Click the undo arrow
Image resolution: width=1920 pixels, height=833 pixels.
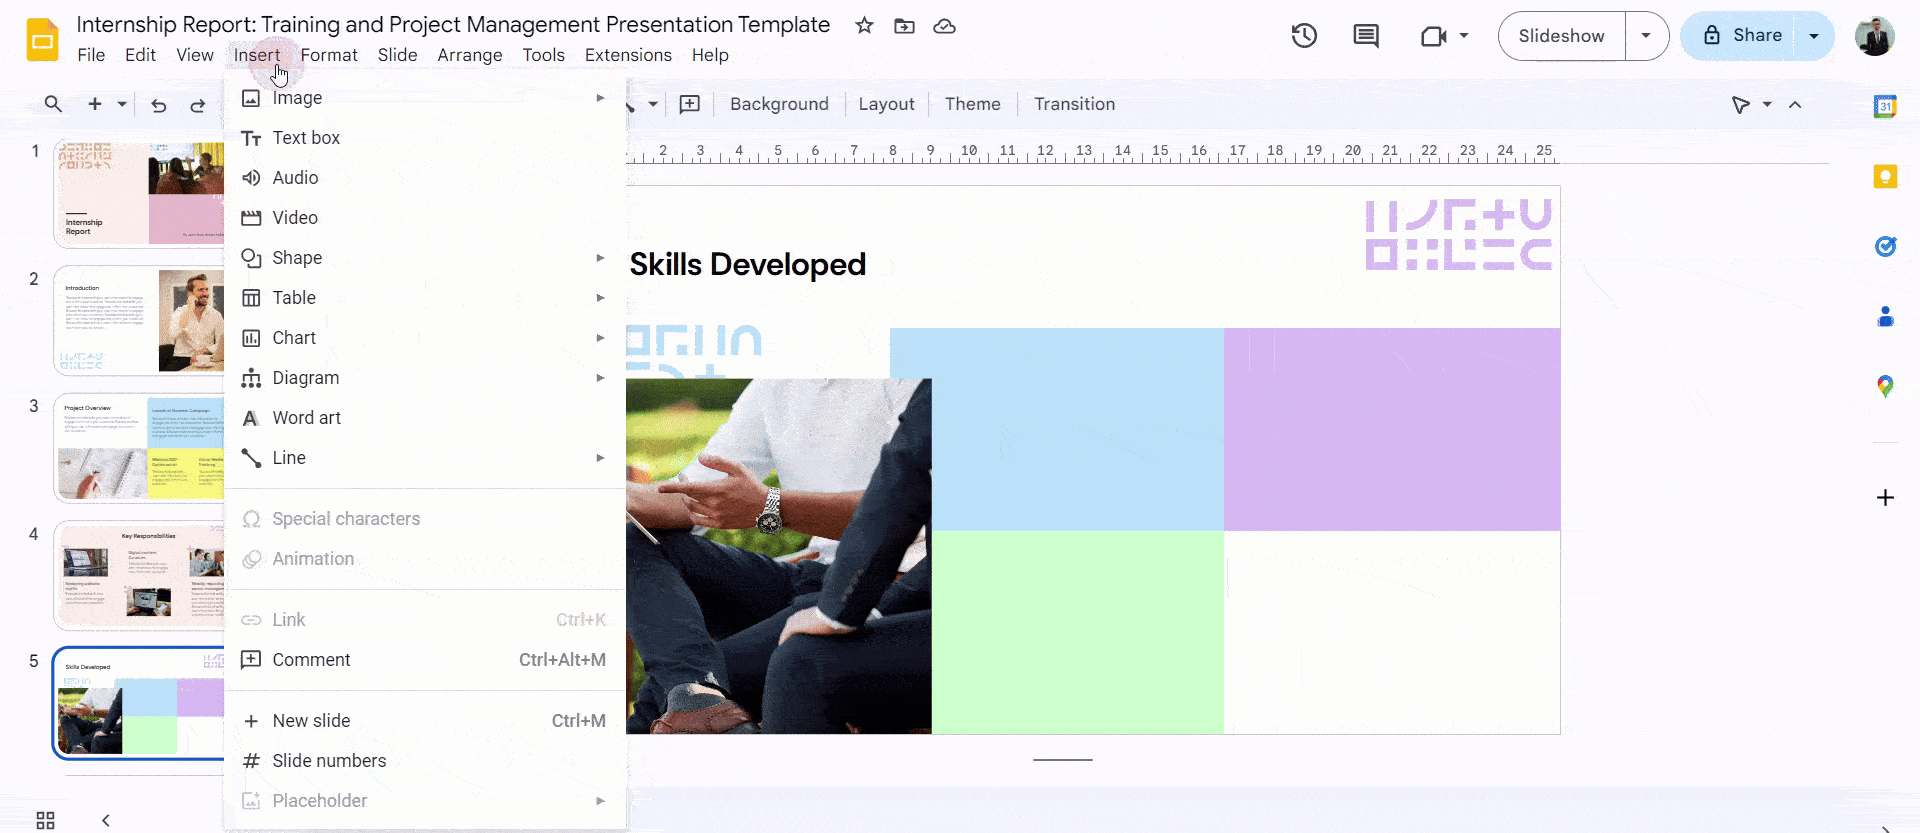coord(158,105)
